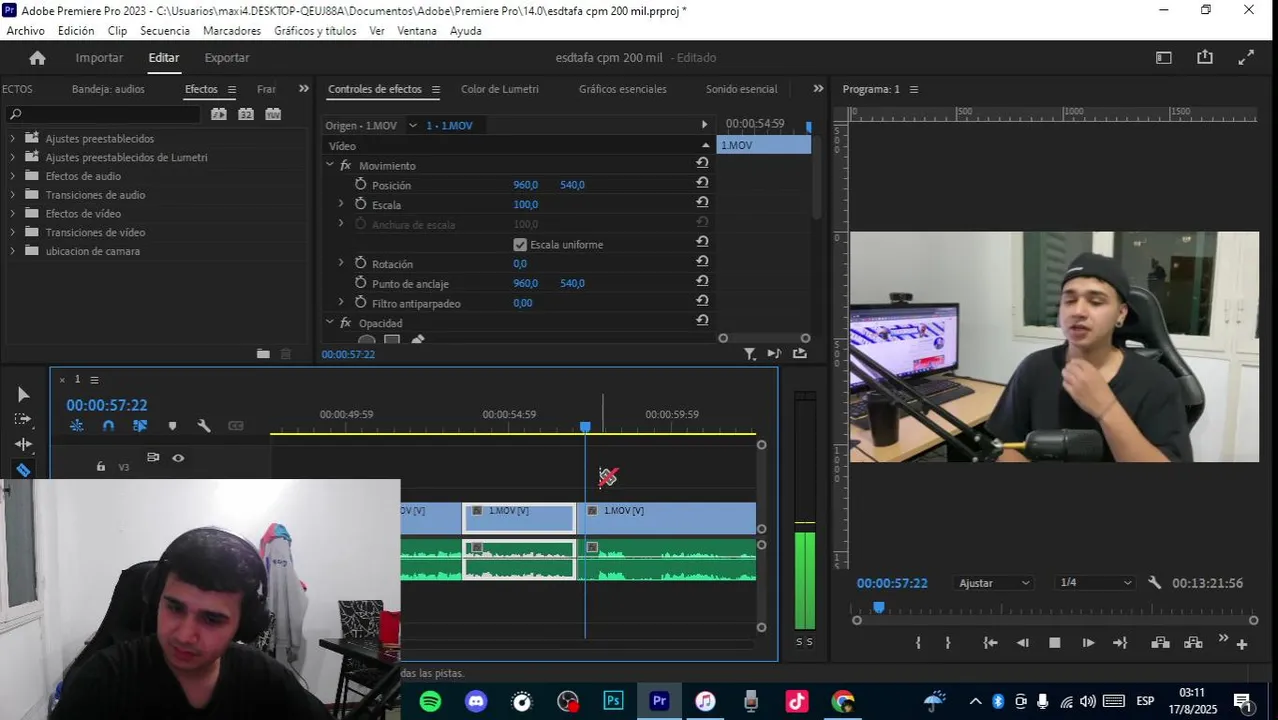
Task: Maximize video output fullscreen icon
Action: pyautogui.click(x=1246, y=58)
